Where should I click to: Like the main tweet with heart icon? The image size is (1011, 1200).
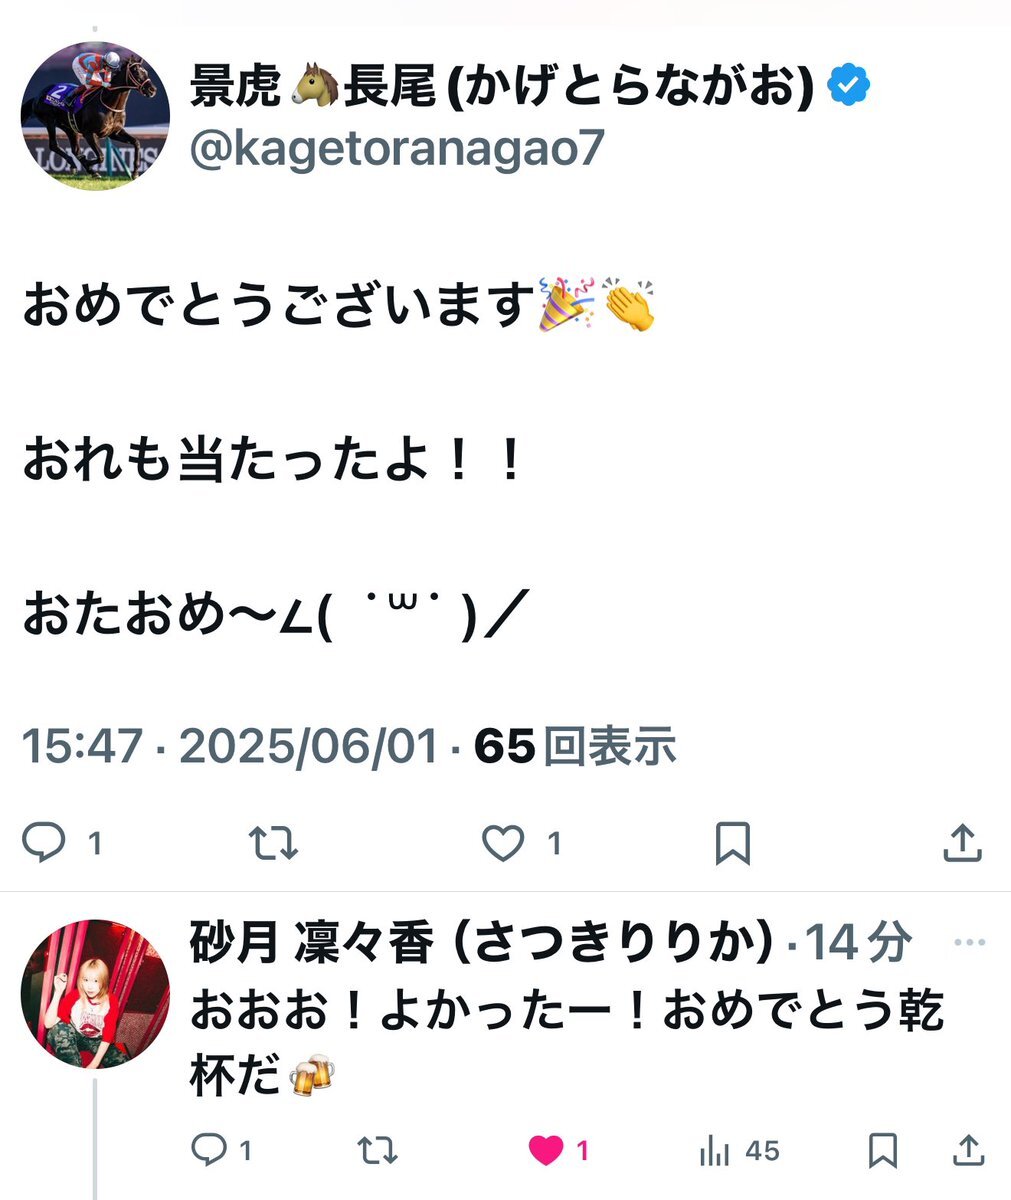503,844
